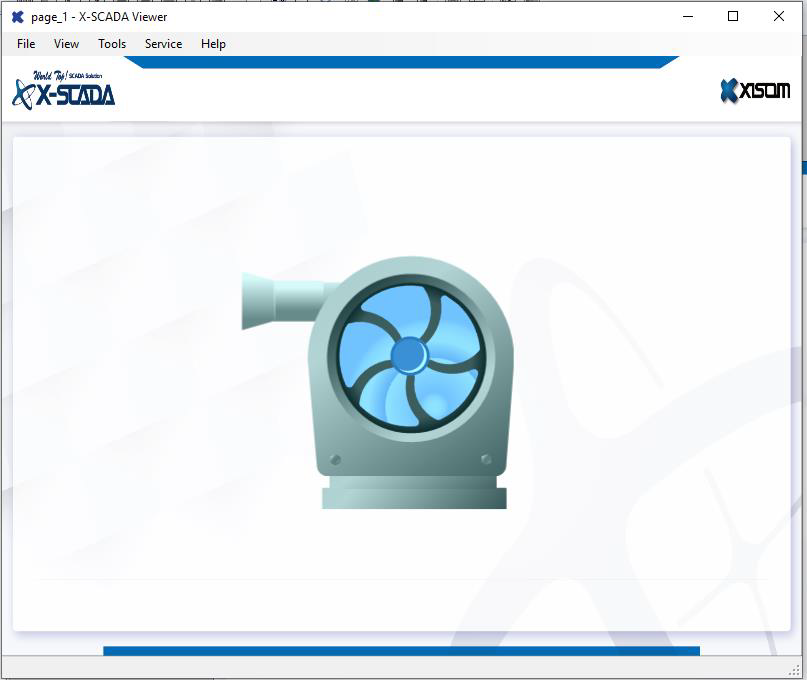Close the X-SCADA Viewer window
This screenshot has width=807, height=680.
[779, 16]
